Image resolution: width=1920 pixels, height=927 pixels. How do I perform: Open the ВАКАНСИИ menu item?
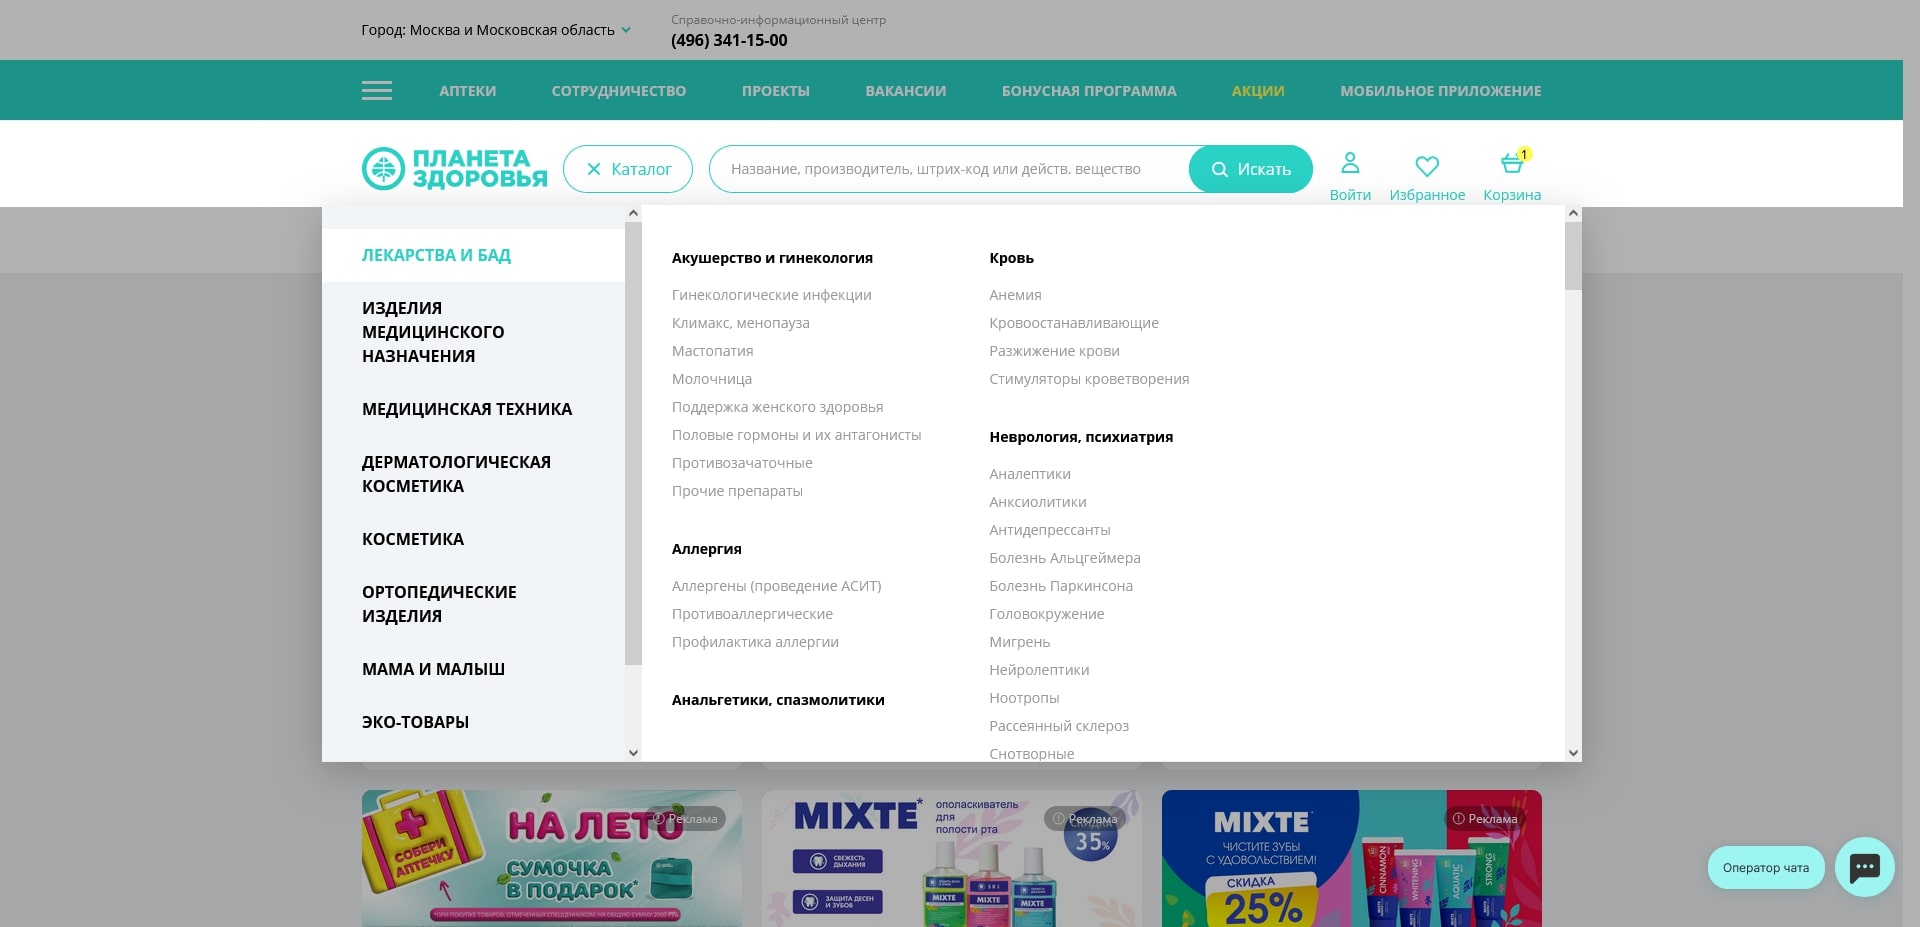[905, 90]
